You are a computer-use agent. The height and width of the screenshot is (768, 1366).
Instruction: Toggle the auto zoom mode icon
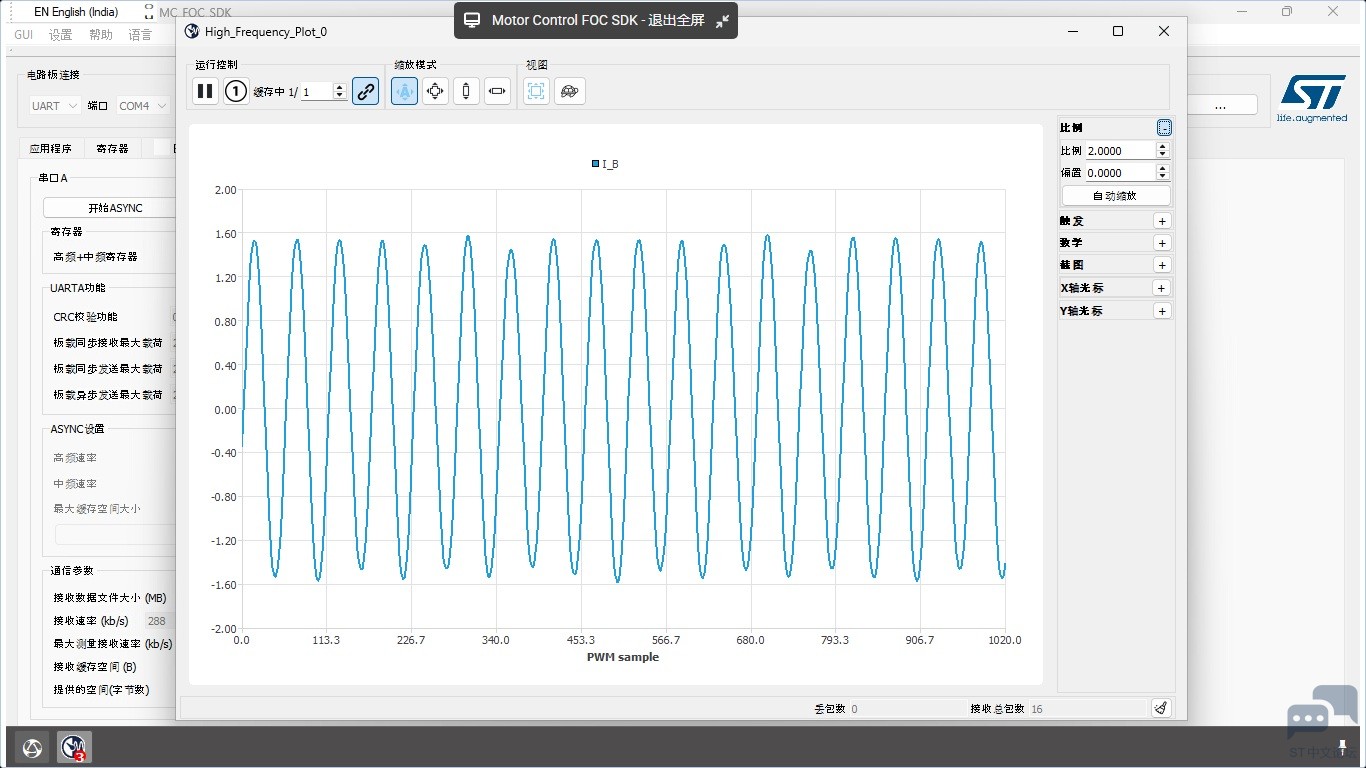point(404,91)
